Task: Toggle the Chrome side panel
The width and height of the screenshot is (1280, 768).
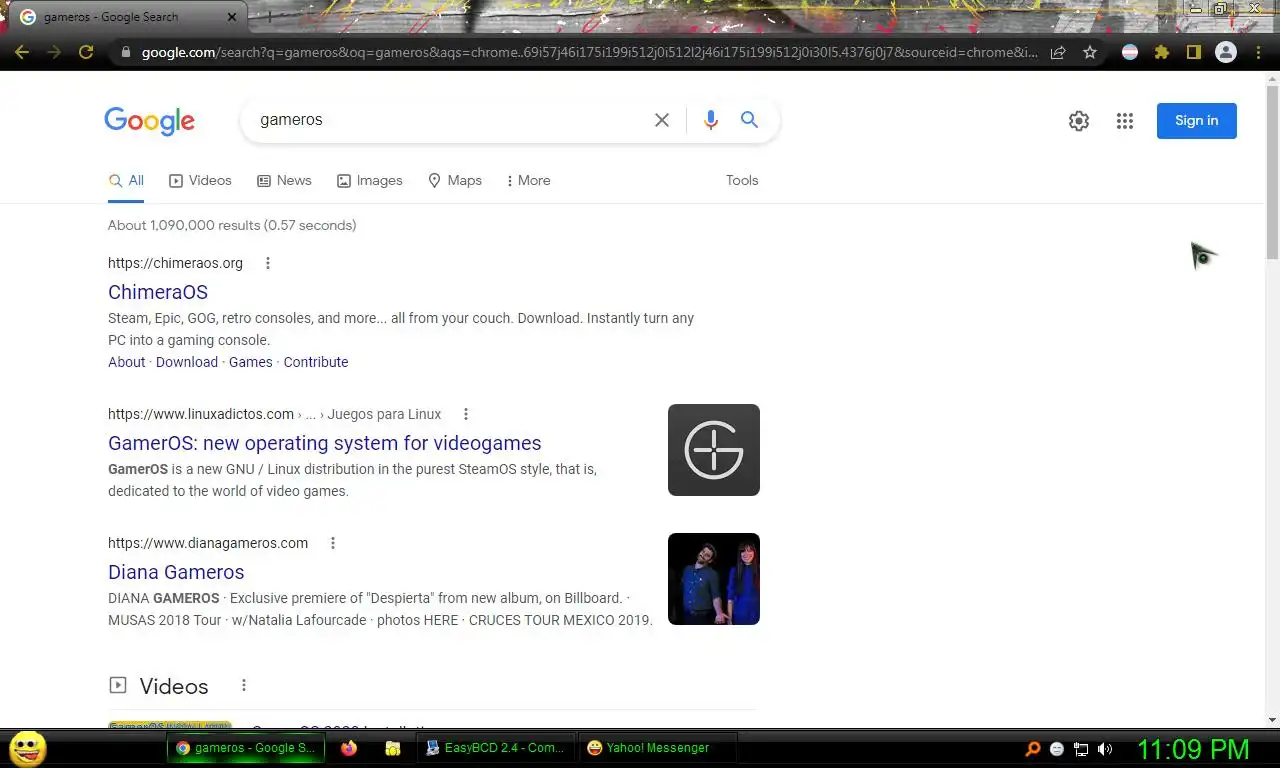Action: (1193, 52)
